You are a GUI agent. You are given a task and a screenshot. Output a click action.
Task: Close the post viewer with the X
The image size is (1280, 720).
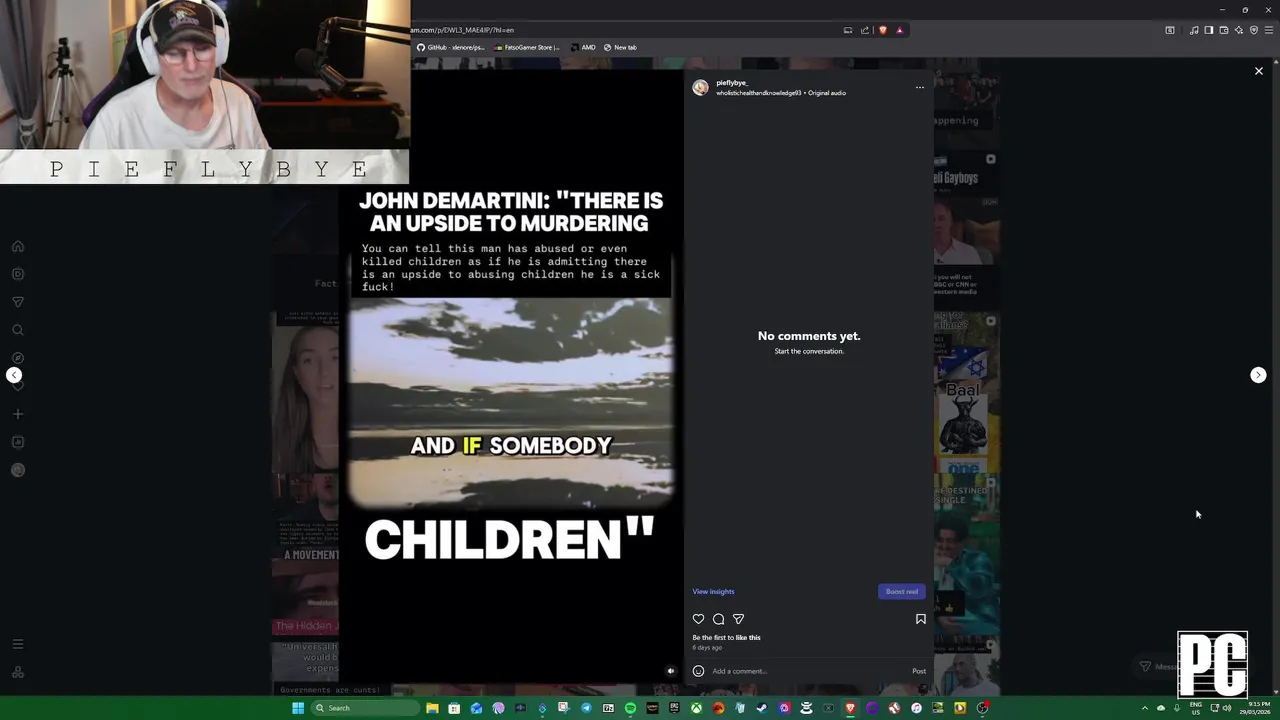(1258, 71)
